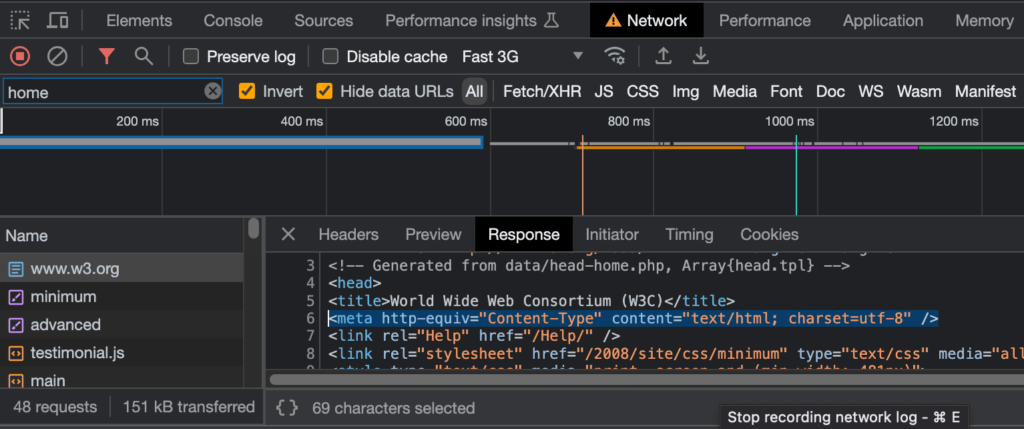Toggle the Disable cache checkbox
Viewport: 1024px width, 429px height.
click(330, 56)
